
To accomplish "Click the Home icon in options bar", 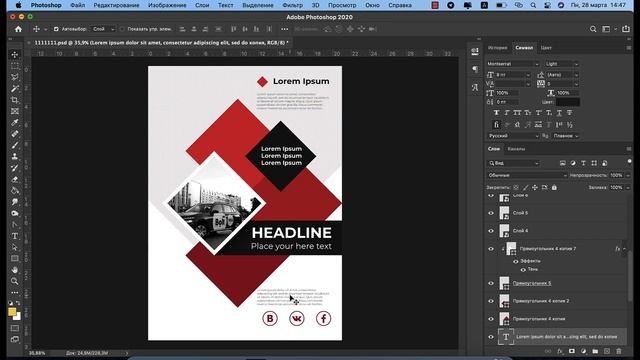I will pyautogui.click(x=18, y=29).
